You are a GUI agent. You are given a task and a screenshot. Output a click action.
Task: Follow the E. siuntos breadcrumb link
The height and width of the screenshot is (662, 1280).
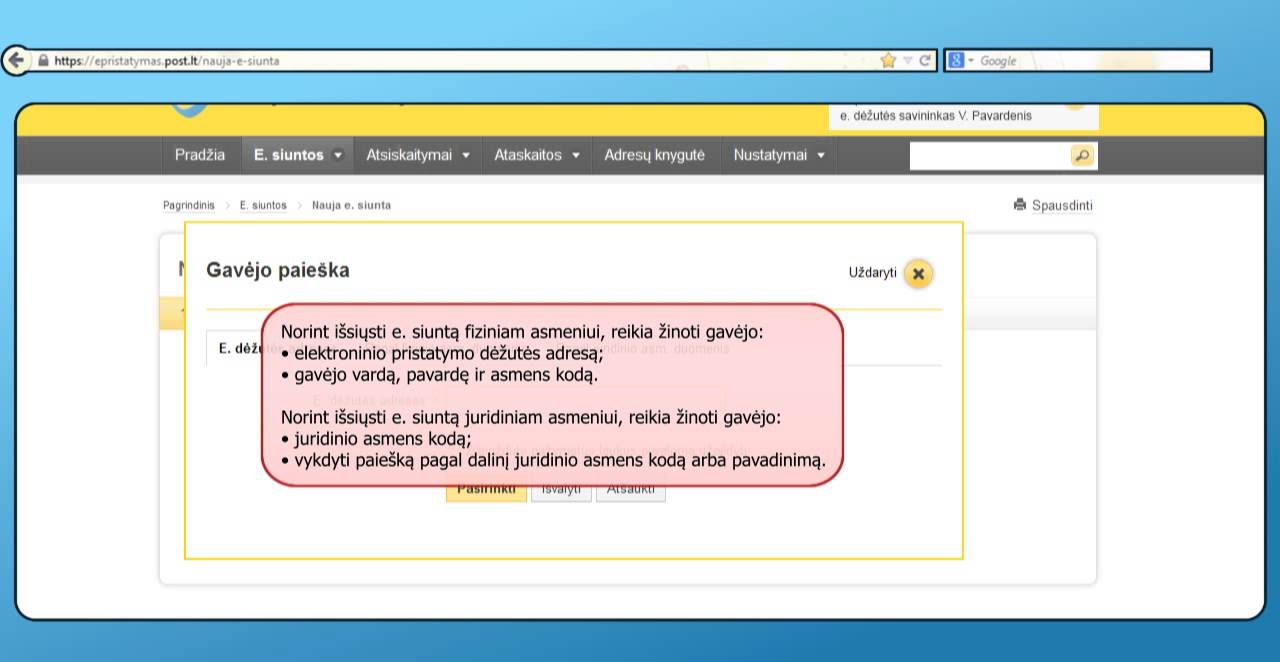[263, 205]
